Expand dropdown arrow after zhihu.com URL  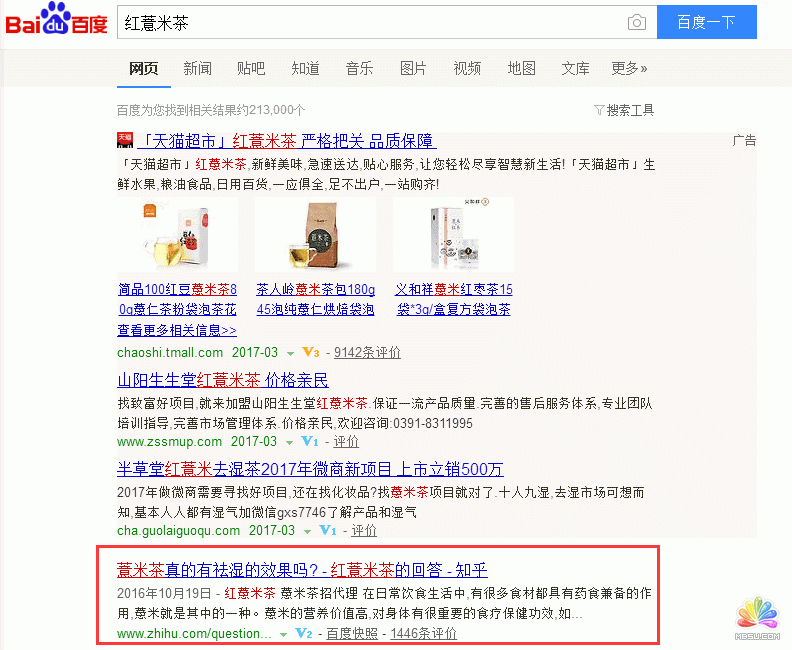click(283, 634)
